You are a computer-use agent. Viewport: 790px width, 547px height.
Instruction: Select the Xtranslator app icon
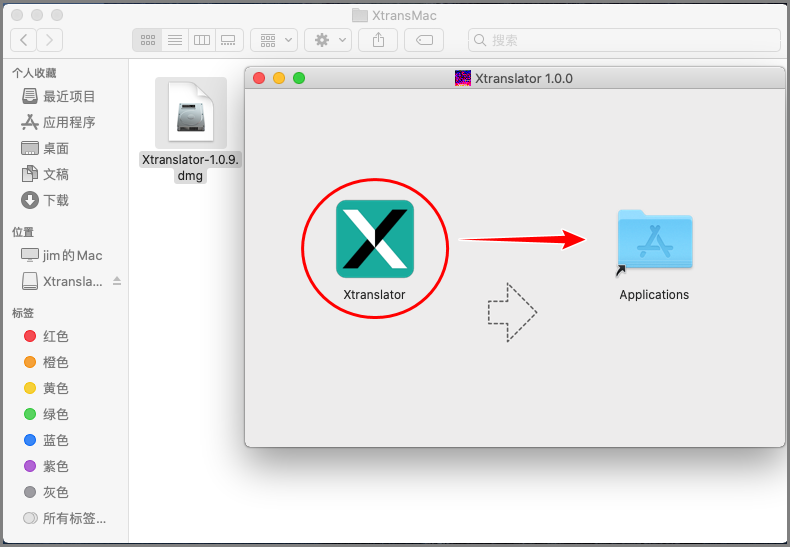coord(375,239)
